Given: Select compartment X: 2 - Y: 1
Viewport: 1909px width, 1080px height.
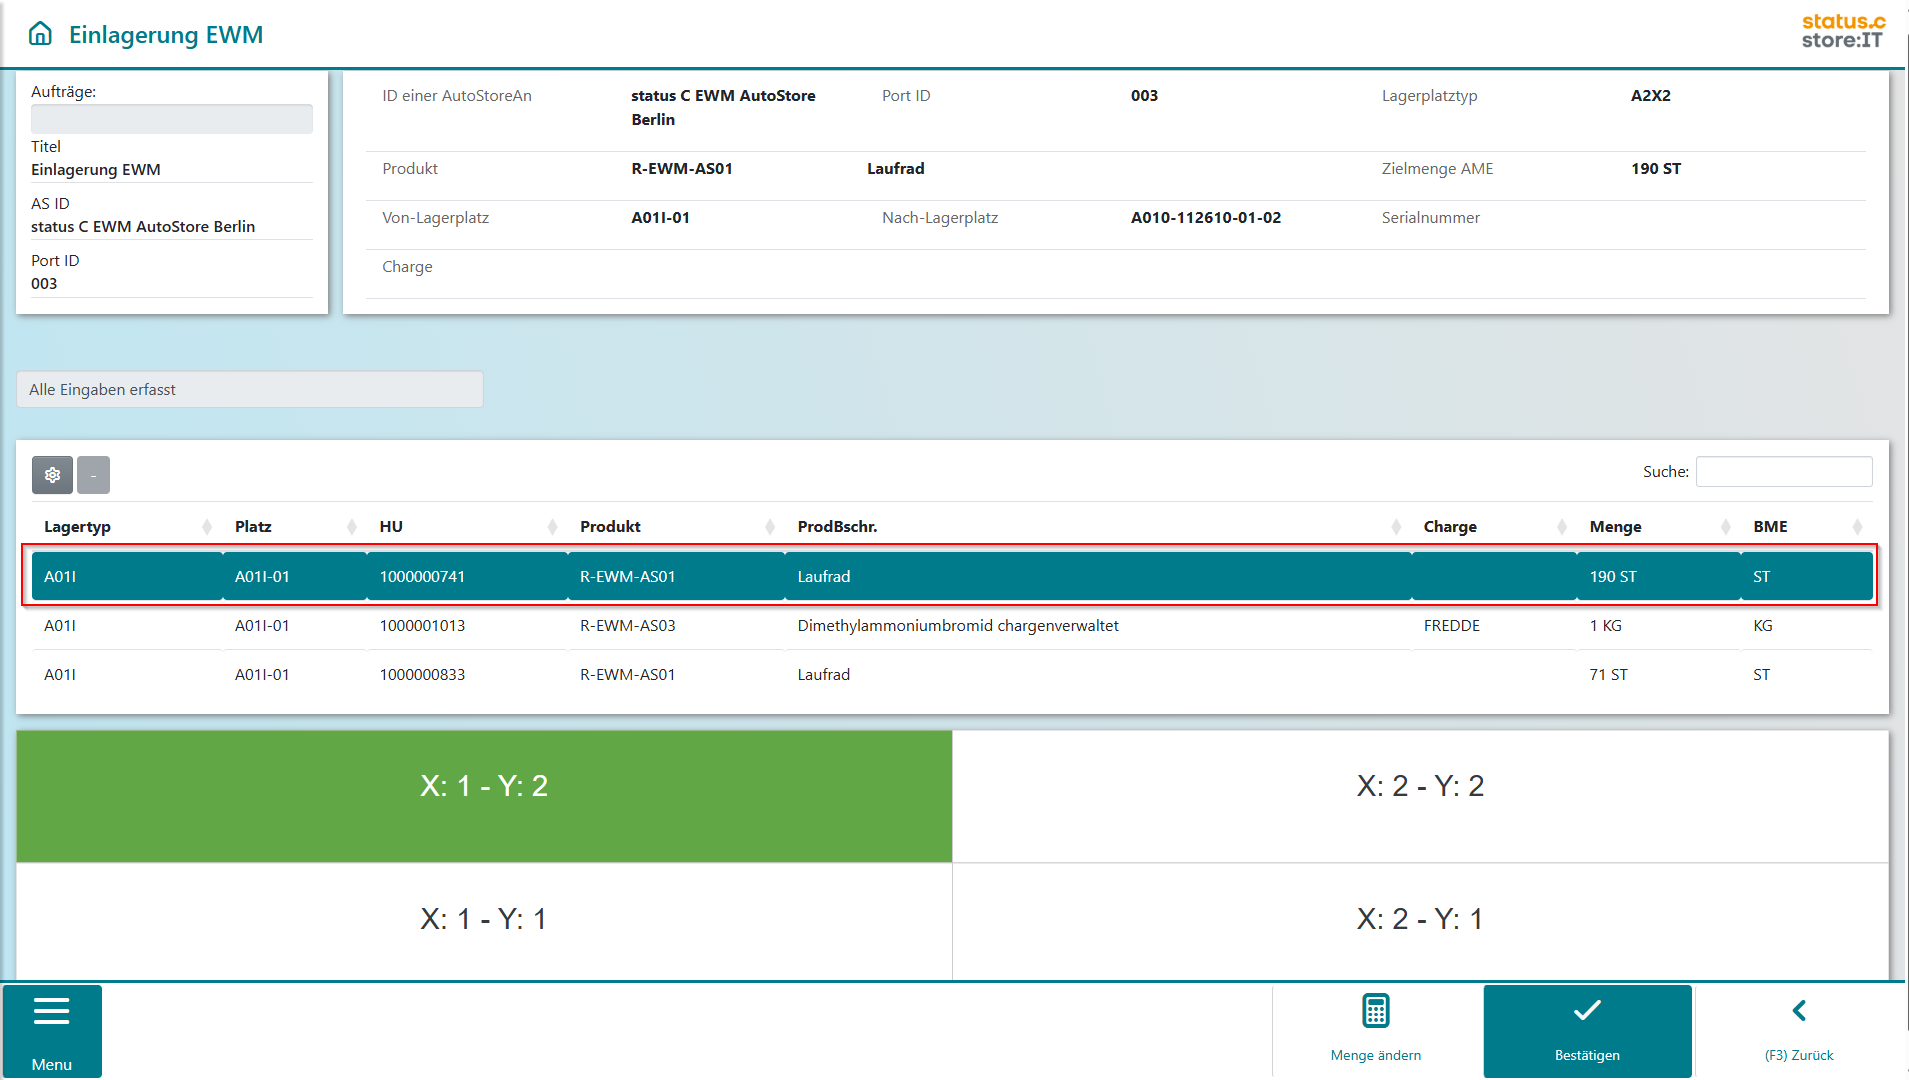Looking at the screenshot, I should [x=1420, y=920].
